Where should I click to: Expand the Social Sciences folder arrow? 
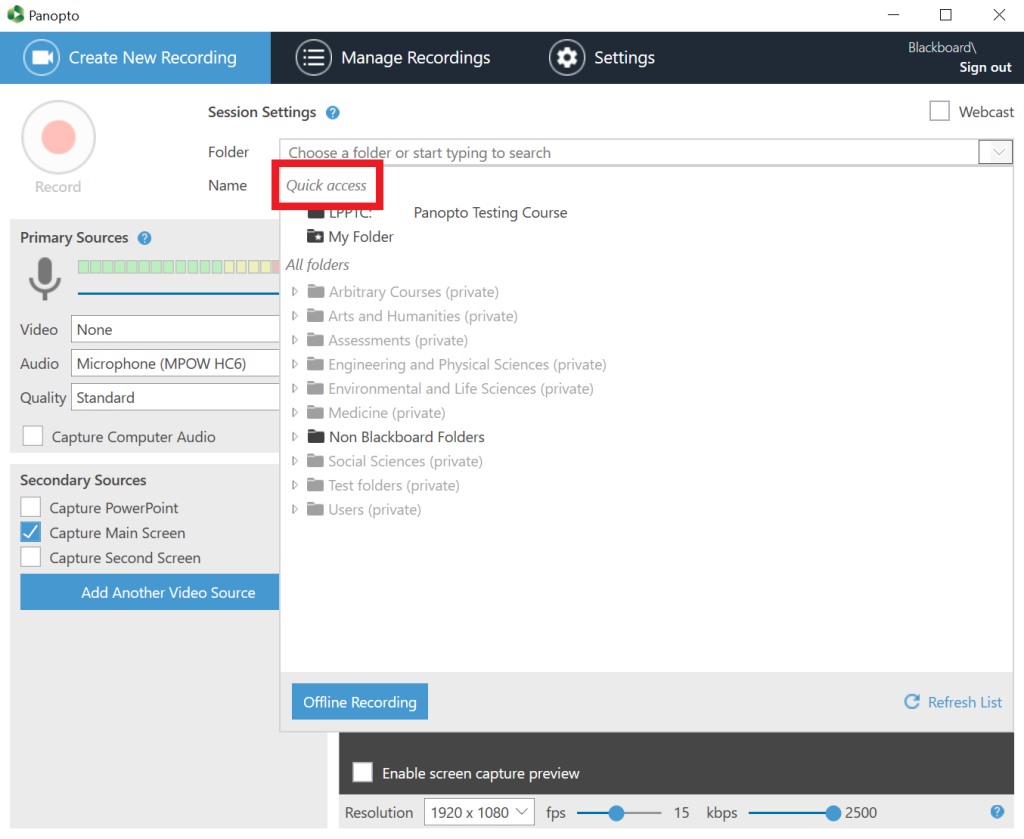(x=295, y=460)
